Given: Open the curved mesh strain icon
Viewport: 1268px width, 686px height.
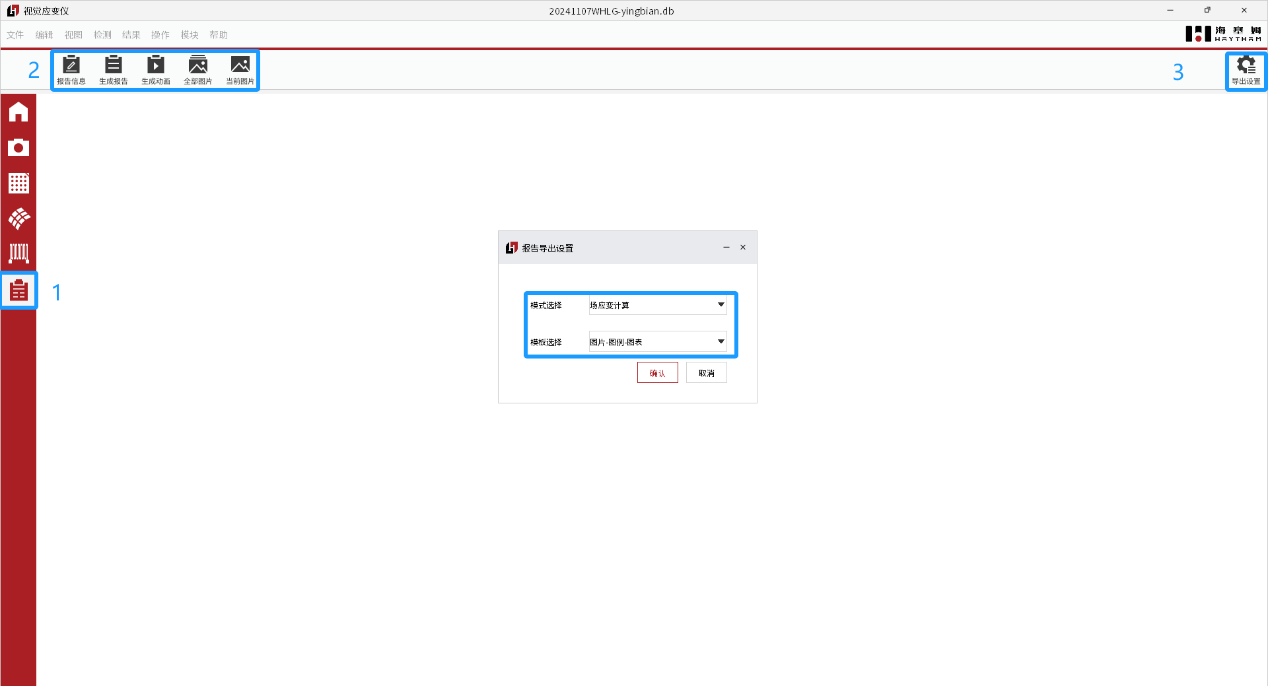Looking at the screenshot, I should pyautogui.click(x=18, y=218).
